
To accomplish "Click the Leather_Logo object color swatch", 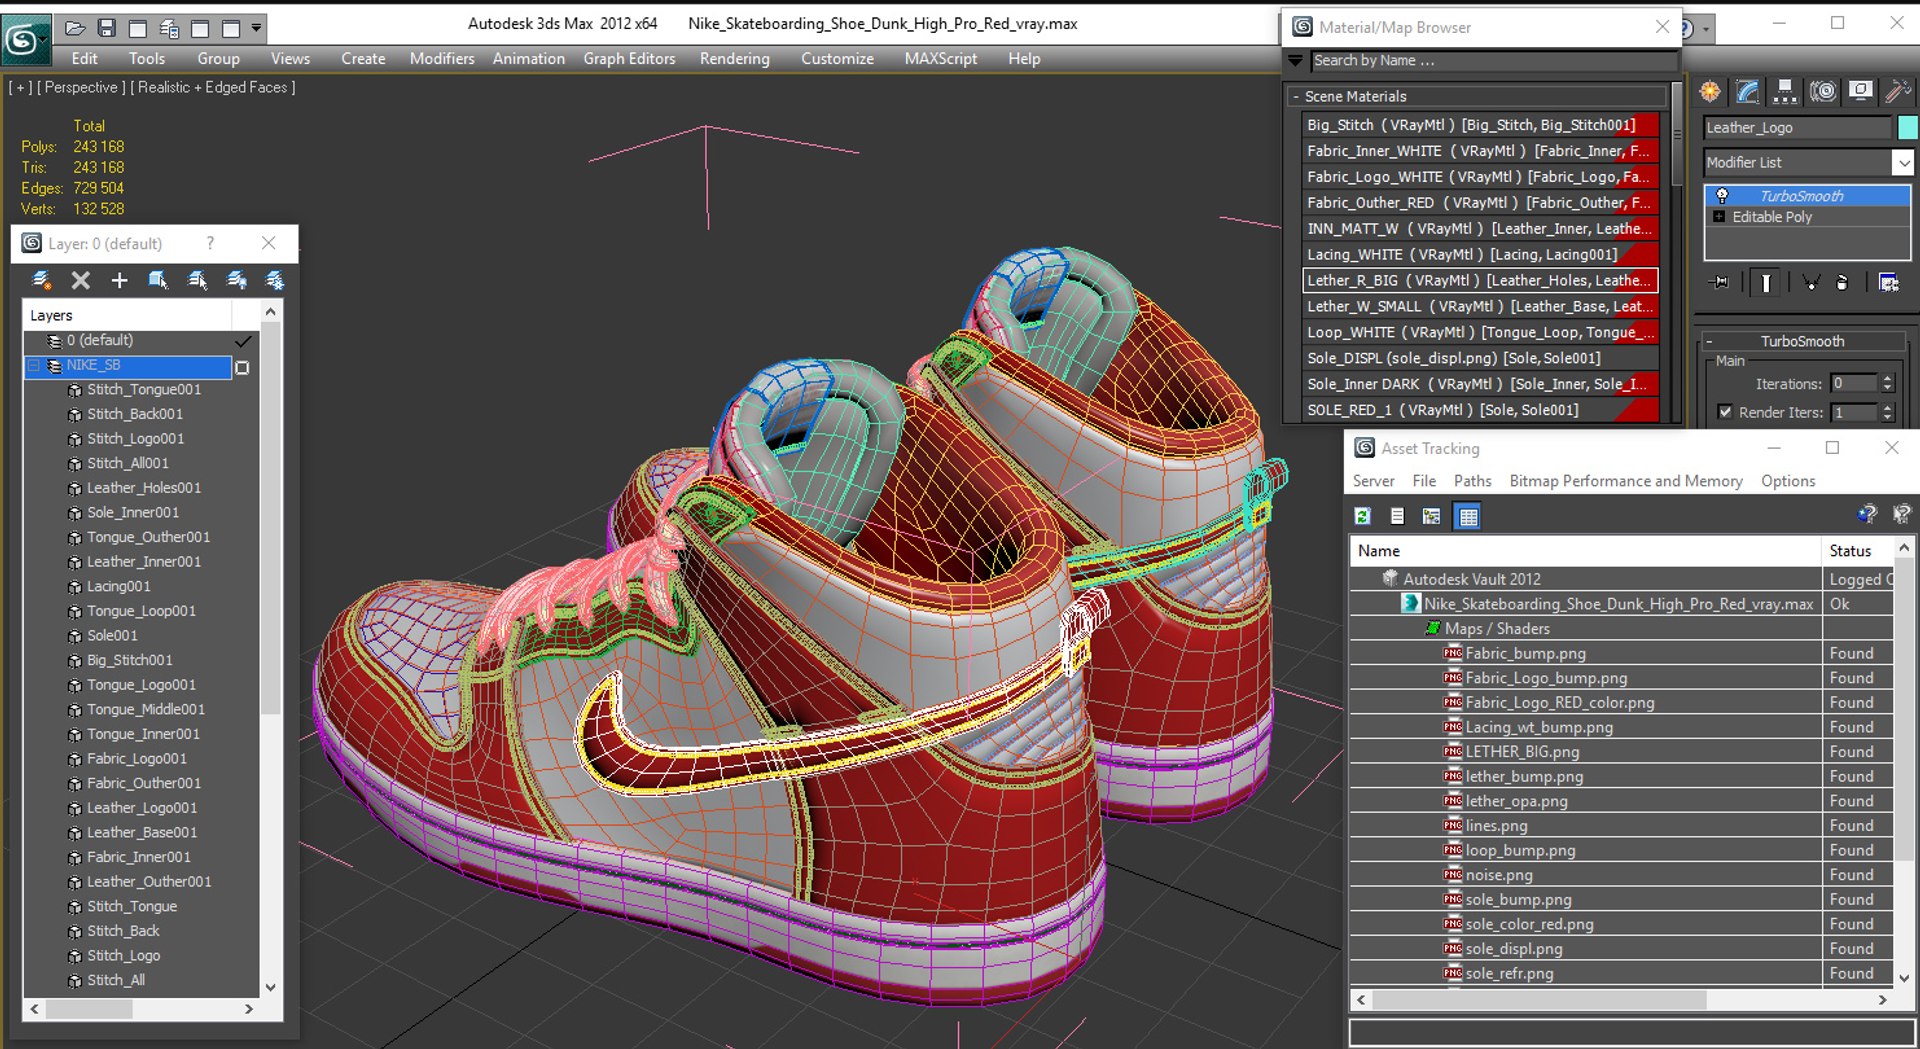I will (x=1907, y=127).
